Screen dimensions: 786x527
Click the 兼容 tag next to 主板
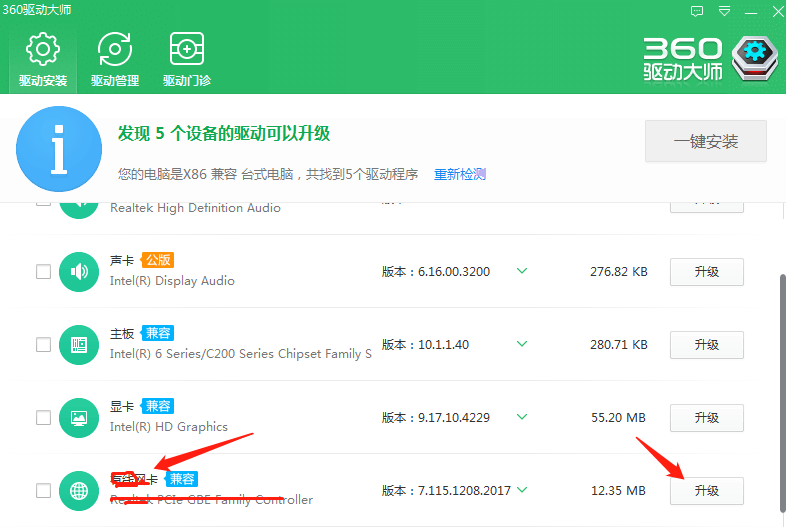(x=157, y=333)
